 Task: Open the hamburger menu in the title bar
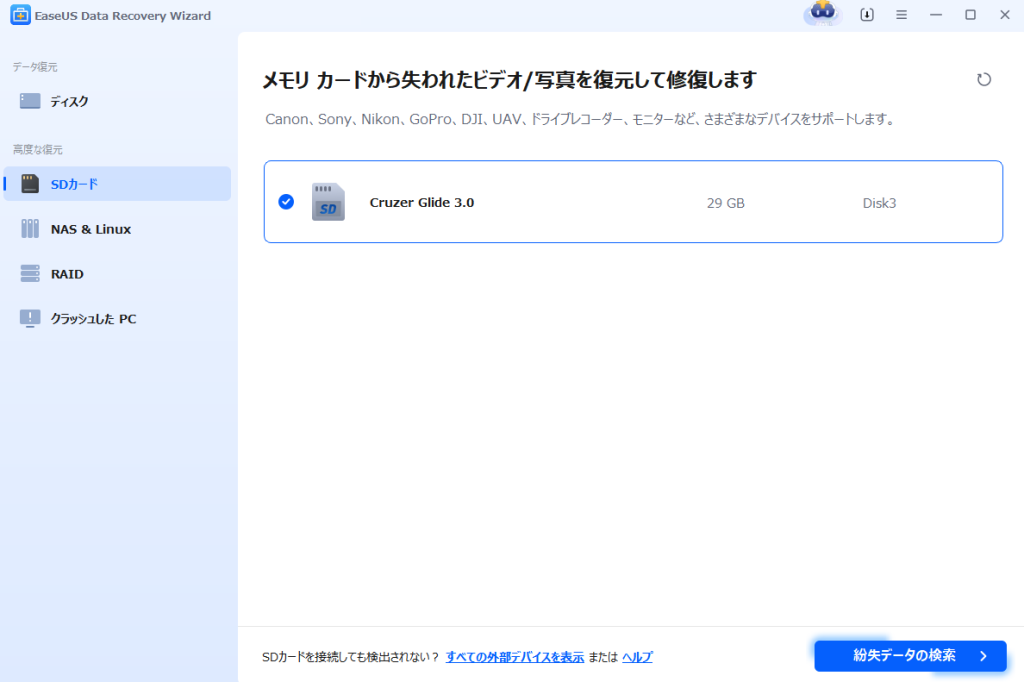[901, 15]
